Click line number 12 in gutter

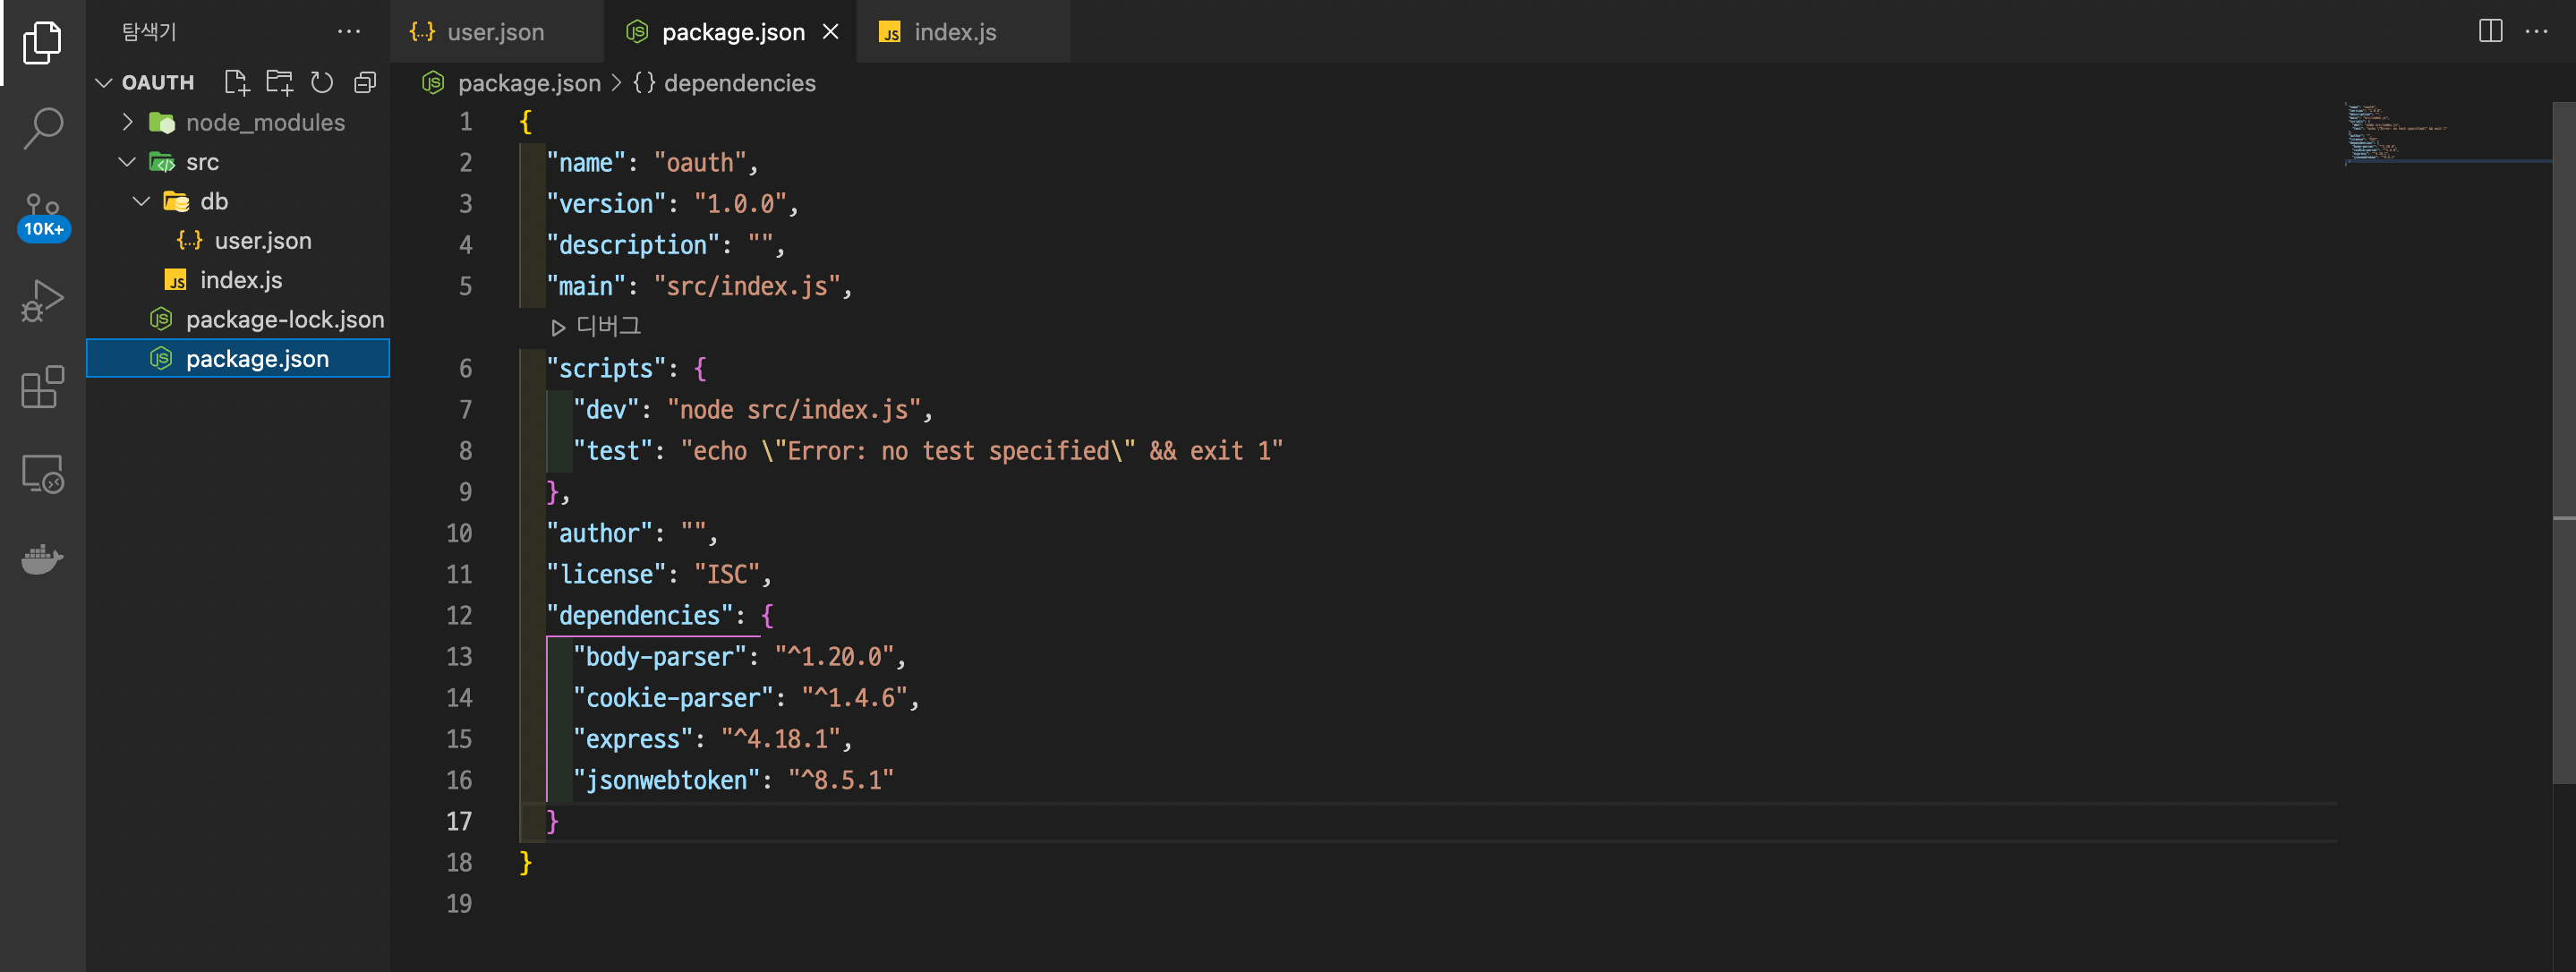click(x=459, y=615)
